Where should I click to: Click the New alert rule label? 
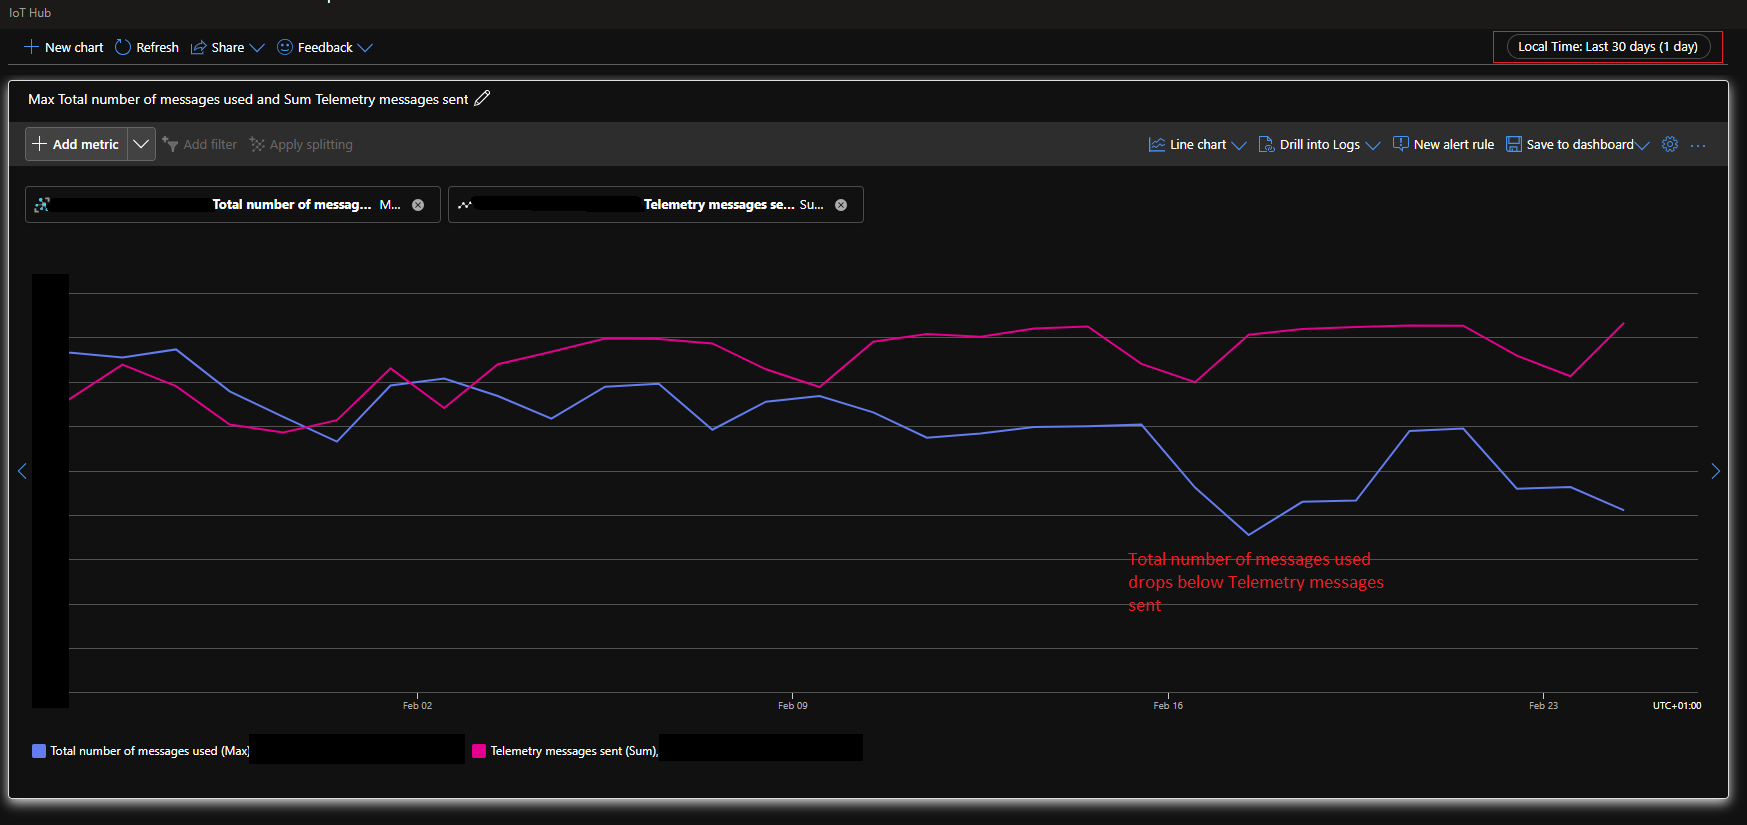[x=1454, y=144]
